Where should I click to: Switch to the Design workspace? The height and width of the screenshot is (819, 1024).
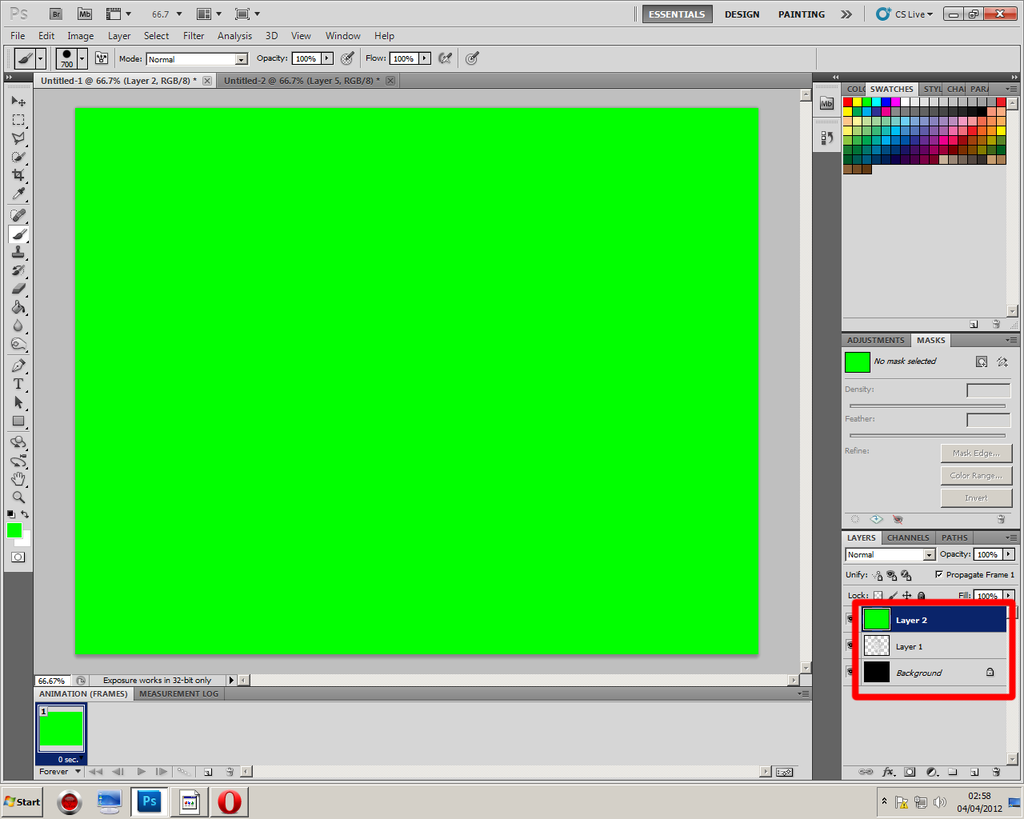pos(742,14)
